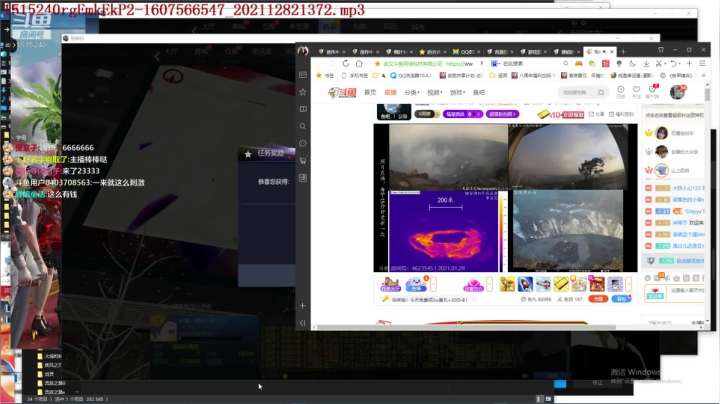This screenshot has width=720, height=404.
Task: Expand the 分类 navigation dropdown
Action: point(412,92)
